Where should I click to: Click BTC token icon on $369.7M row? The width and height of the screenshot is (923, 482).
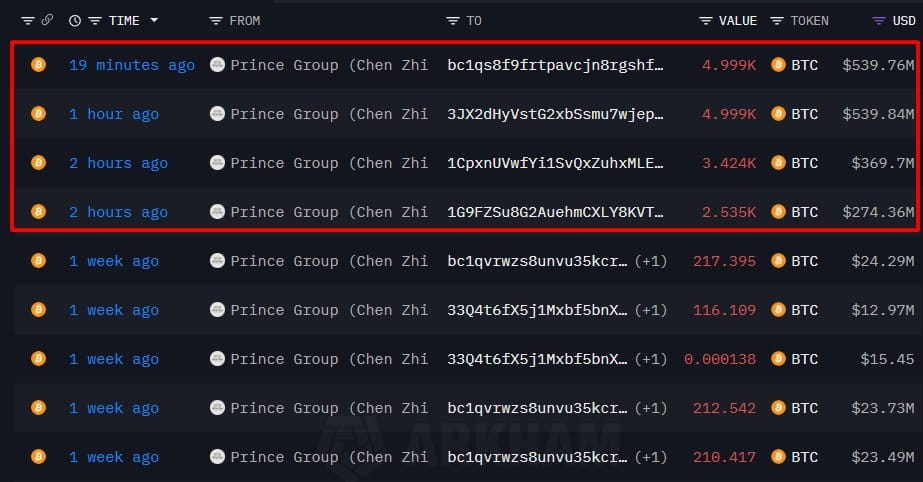tap(778, 162)
